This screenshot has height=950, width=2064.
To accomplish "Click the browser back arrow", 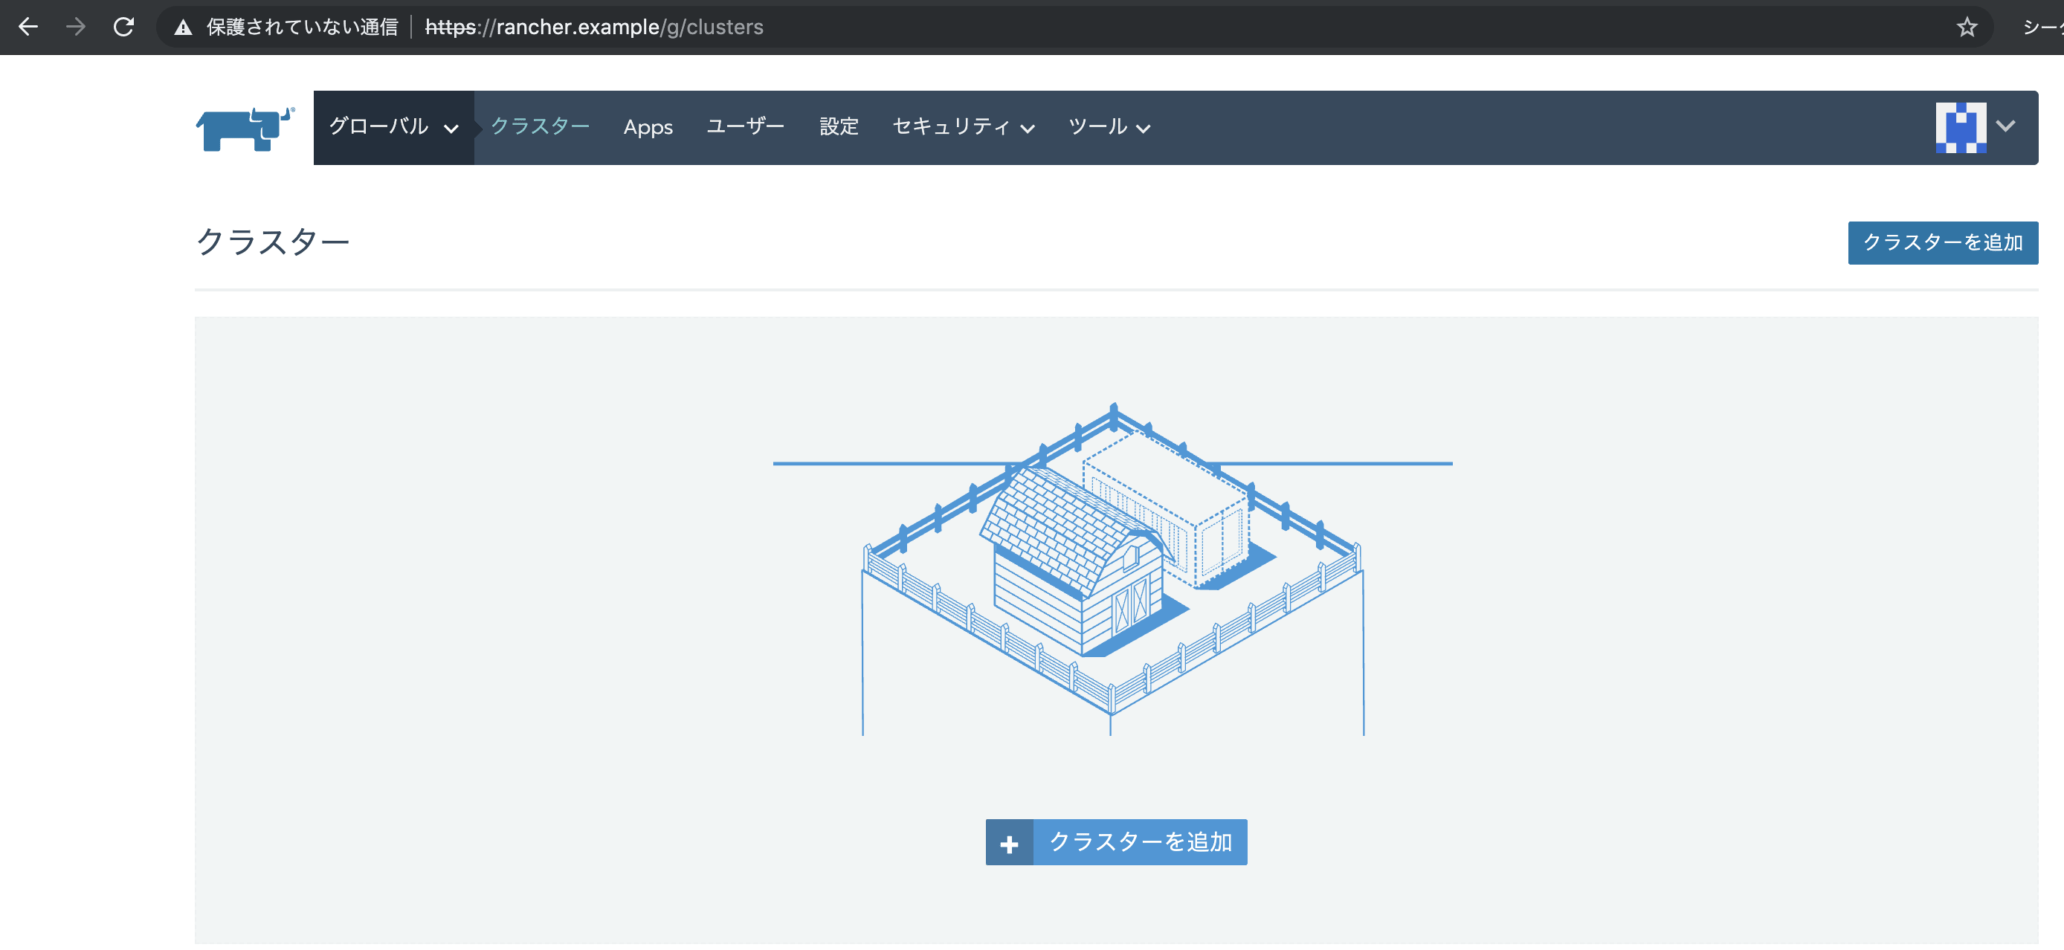I will 28,27.
